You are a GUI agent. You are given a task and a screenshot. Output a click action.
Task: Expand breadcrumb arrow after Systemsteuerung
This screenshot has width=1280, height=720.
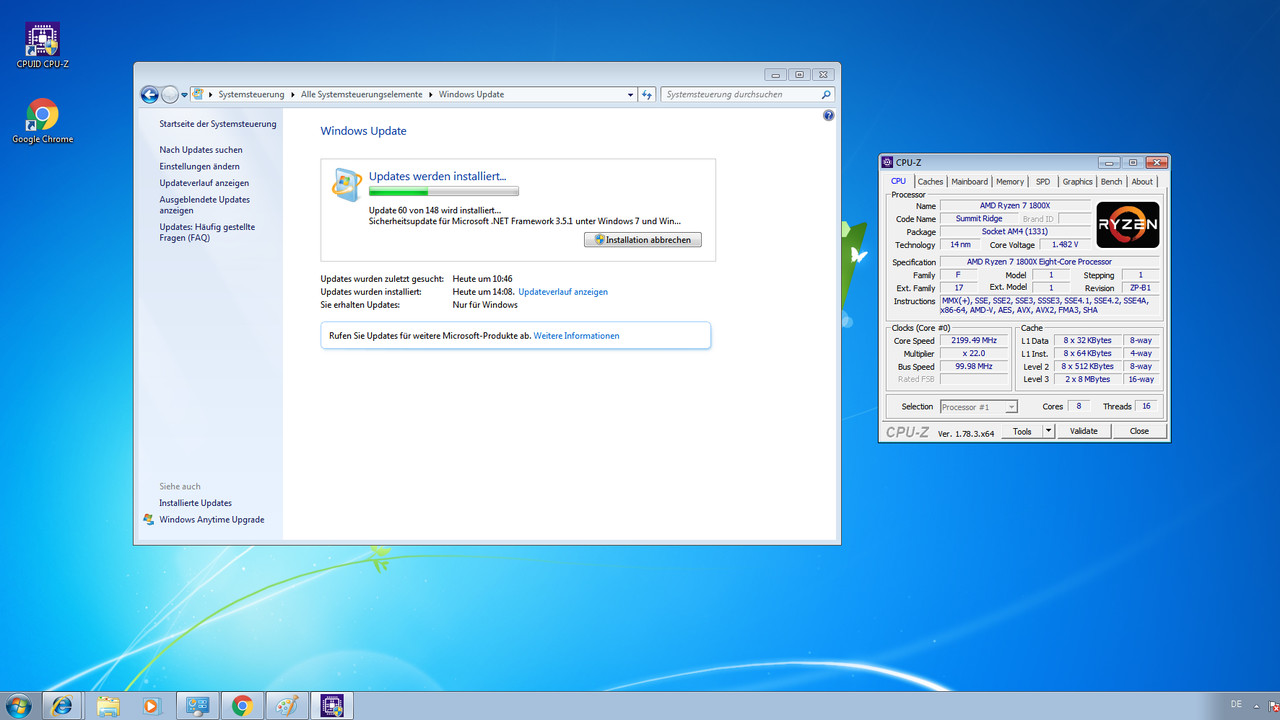point(292,94)
